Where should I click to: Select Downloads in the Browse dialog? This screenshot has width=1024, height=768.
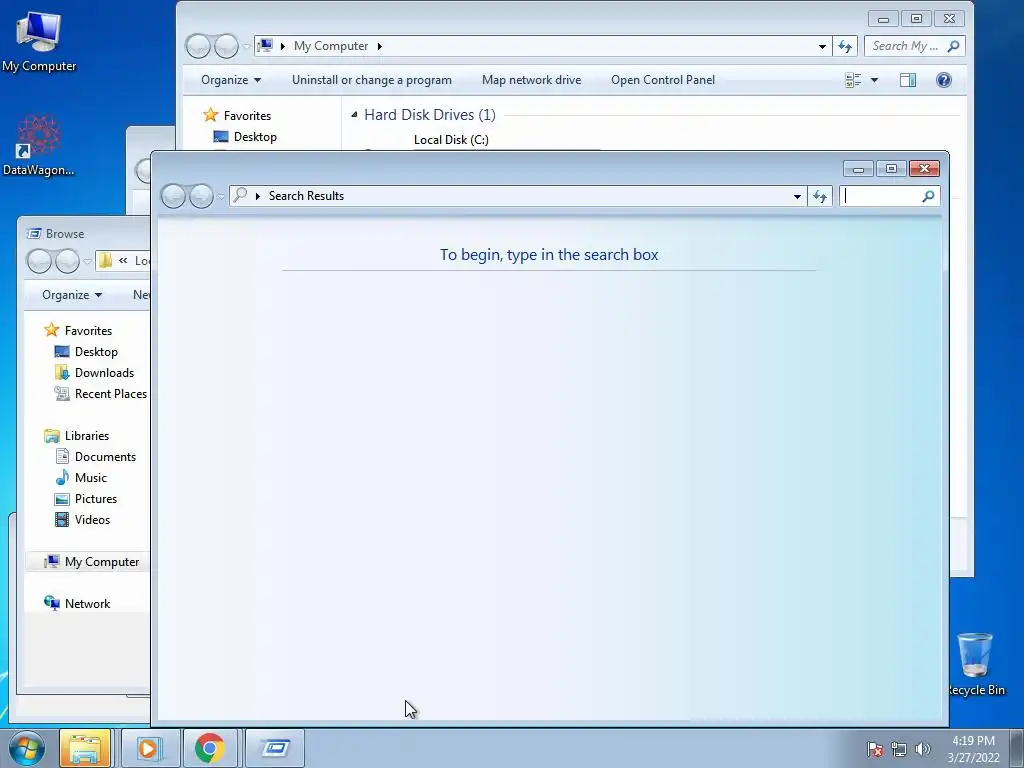[x=94, y=373]
